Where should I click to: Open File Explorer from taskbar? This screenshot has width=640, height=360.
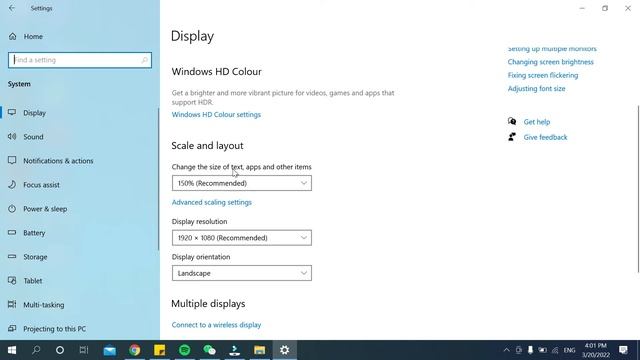pos(260,350)
